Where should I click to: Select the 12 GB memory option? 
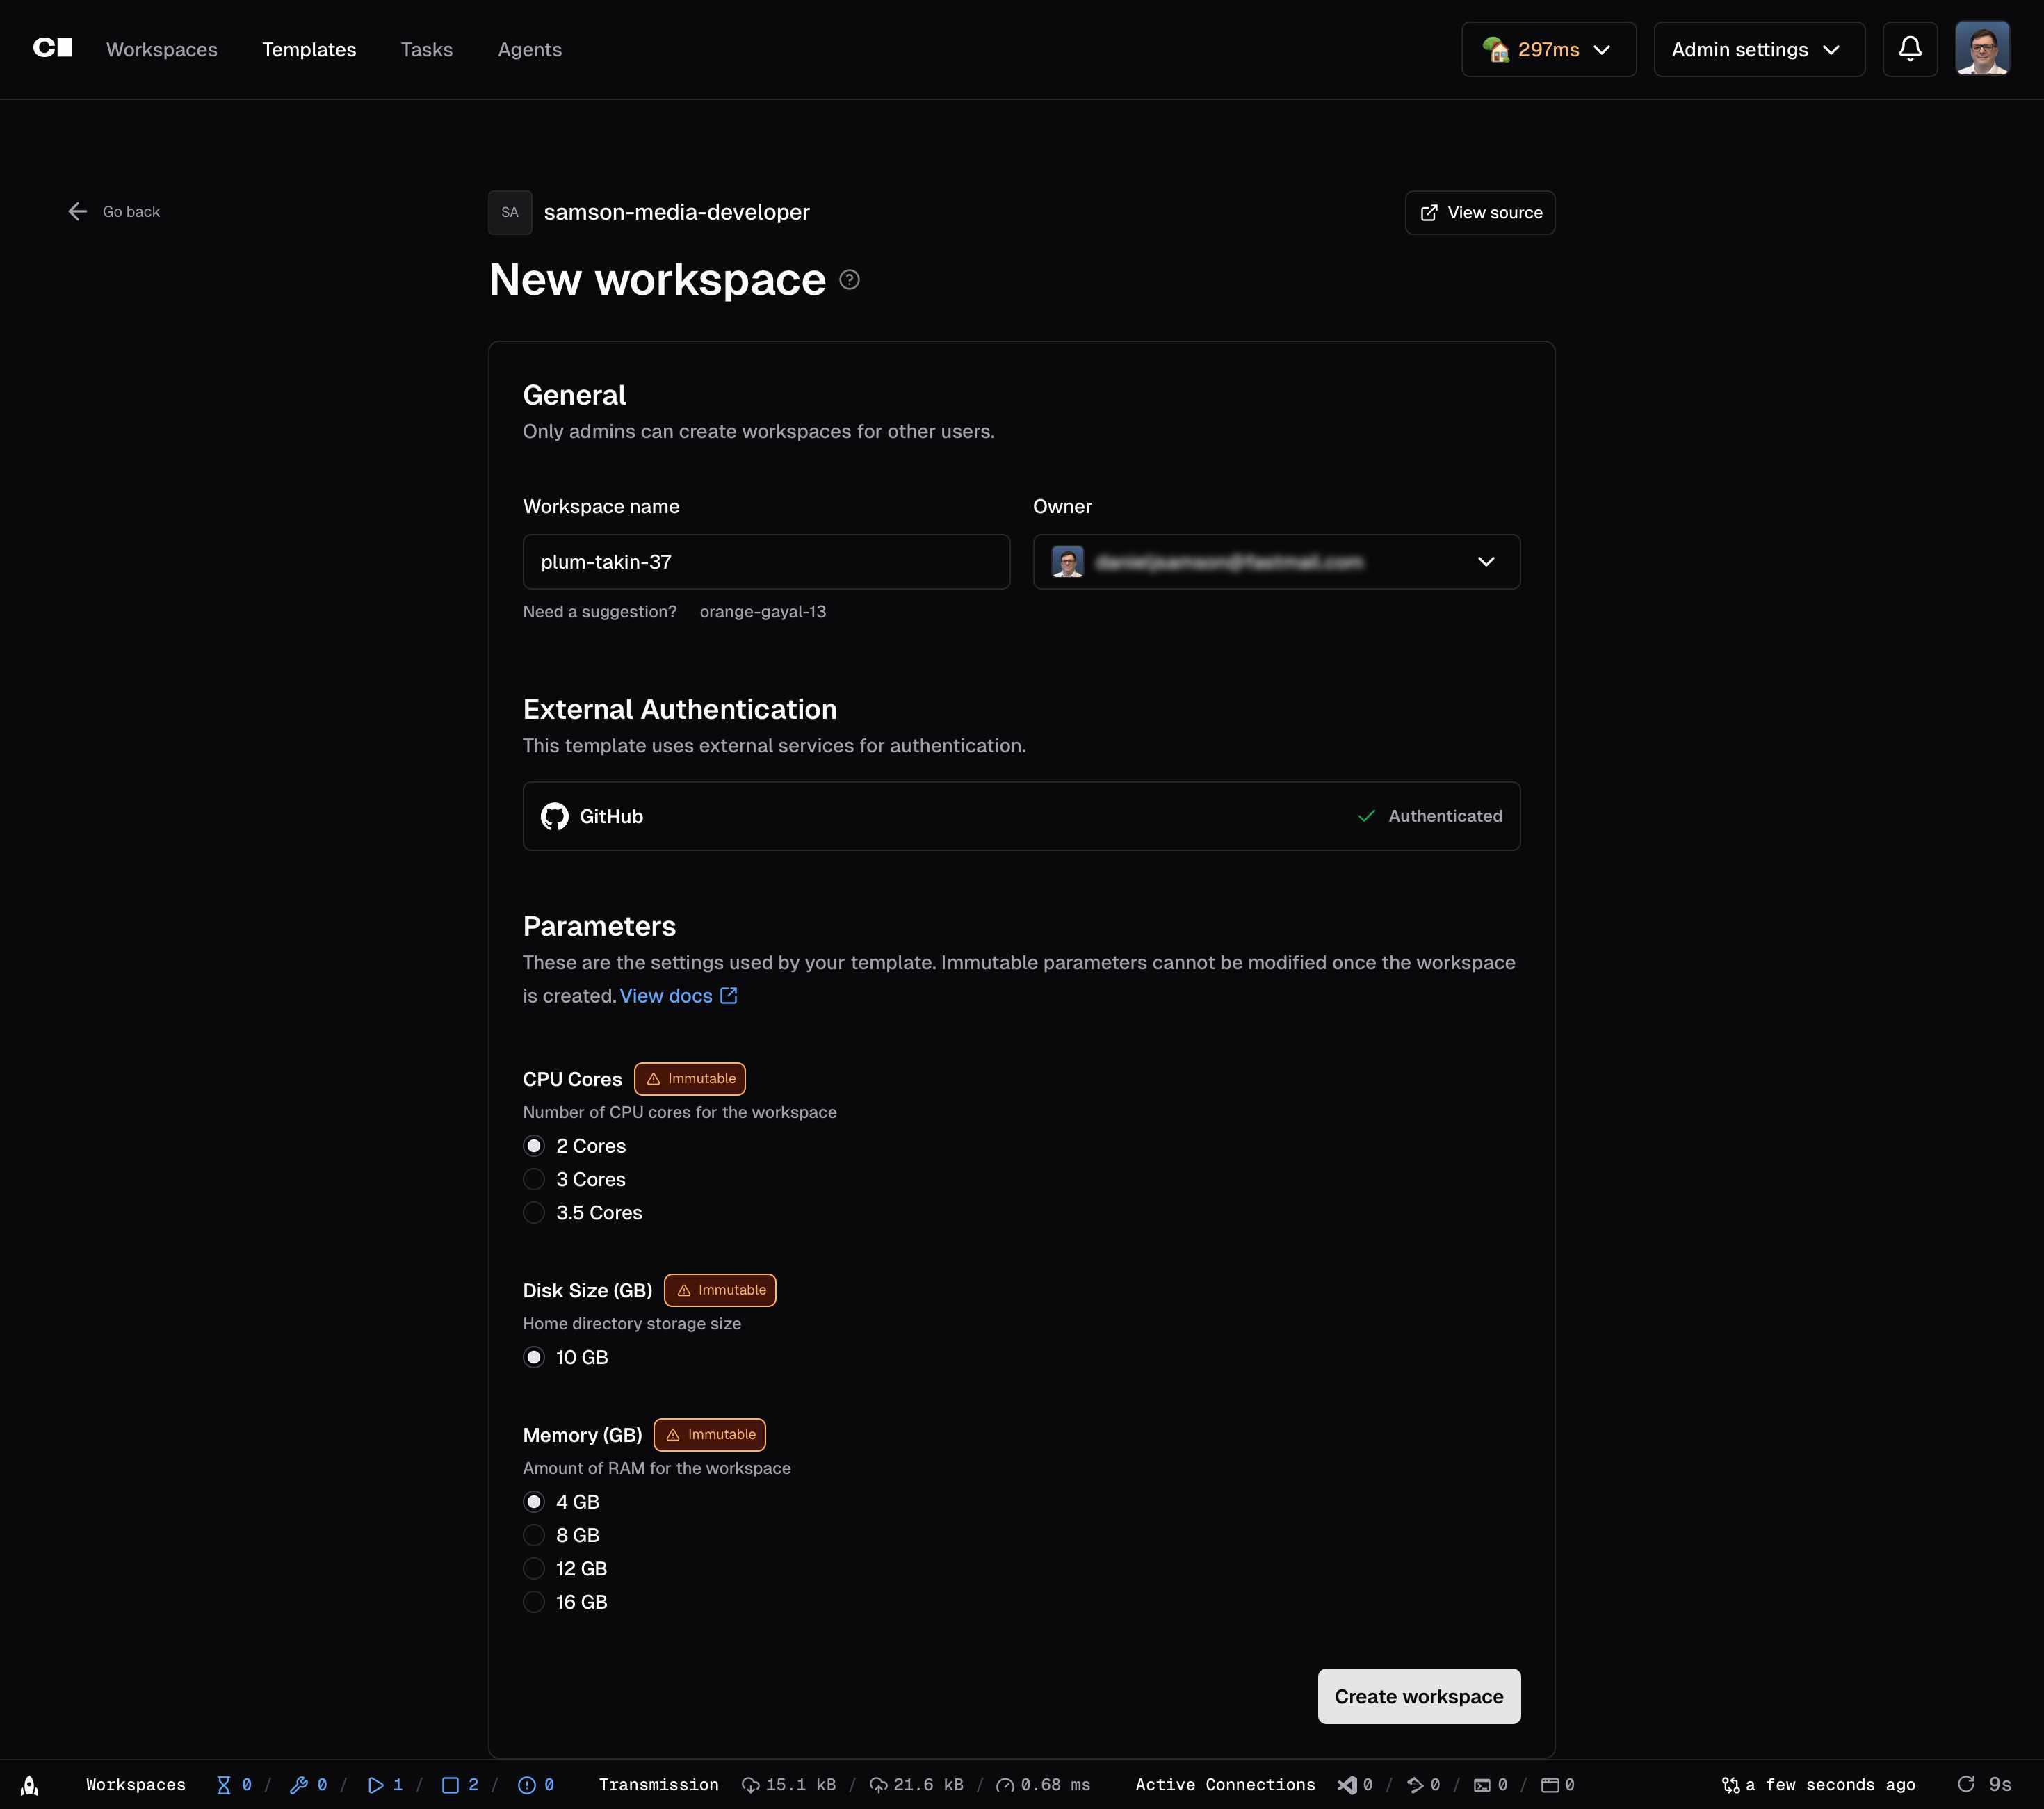click(x=534, y=1569)
